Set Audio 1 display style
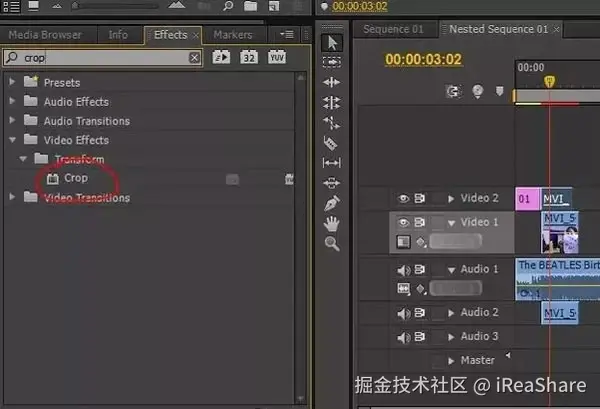The image size is (600, 409). click(403, 288)
